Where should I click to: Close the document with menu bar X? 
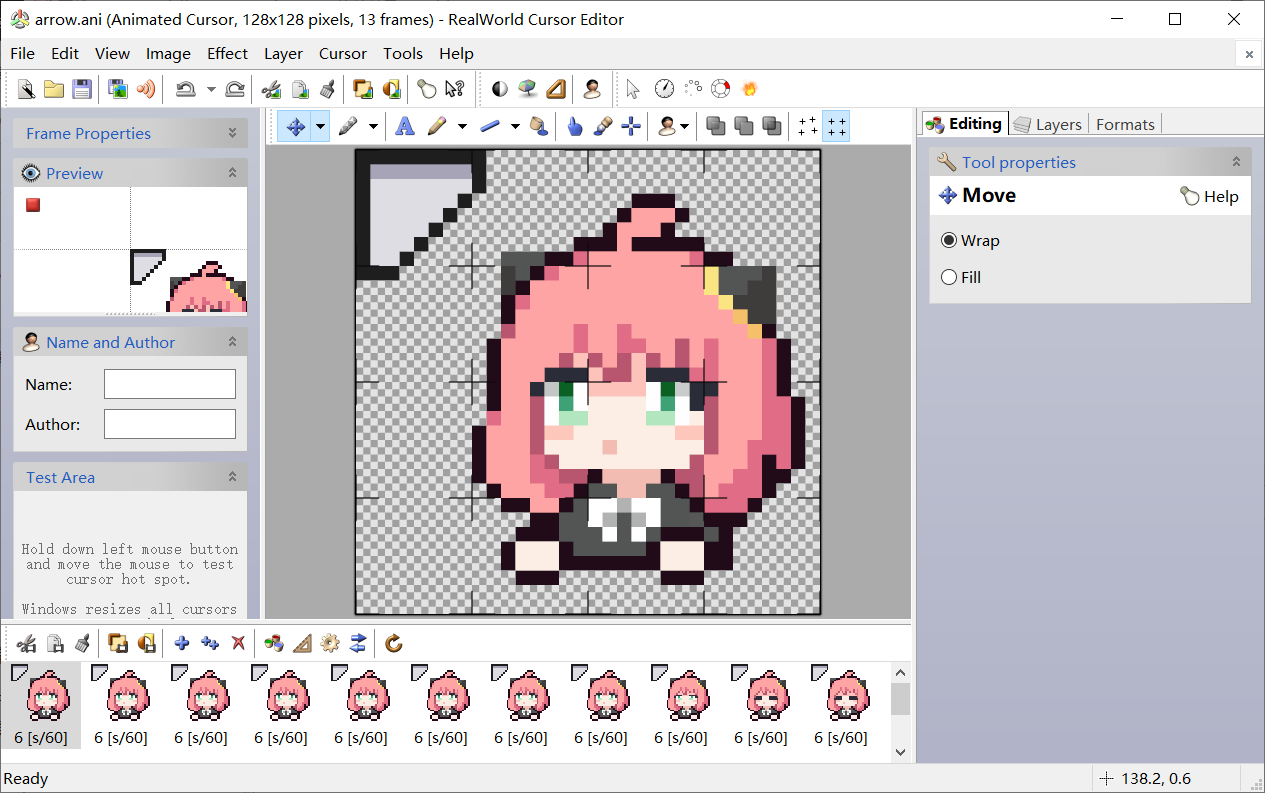(1249, 54)
